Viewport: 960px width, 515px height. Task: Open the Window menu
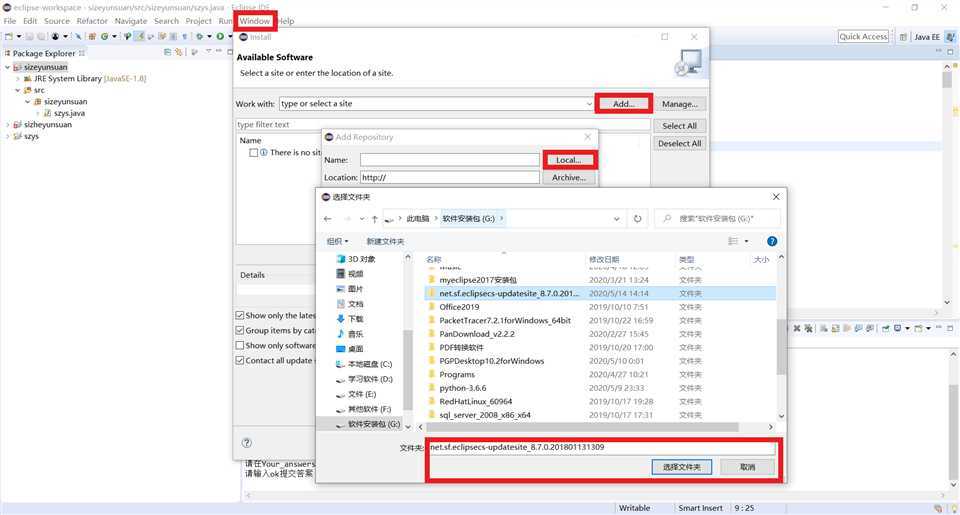tap(255, 21)
